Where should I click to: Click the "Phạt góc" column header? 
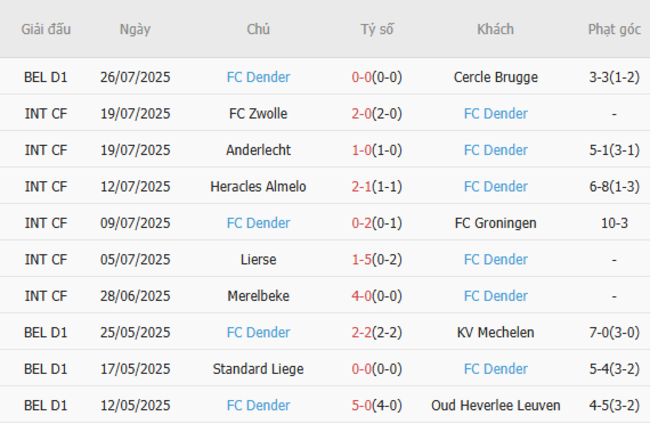[614, 29]
